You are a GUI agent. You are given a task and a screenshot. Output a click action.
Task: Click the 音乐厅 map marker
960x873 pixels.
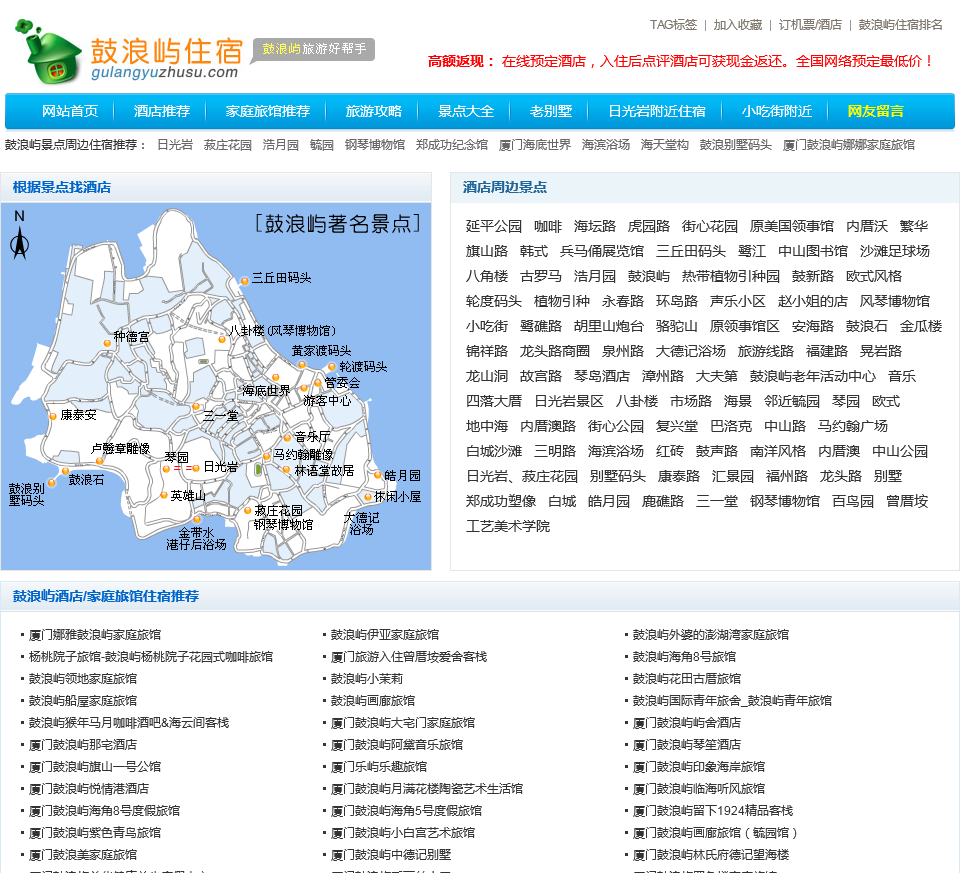pos(287,437)
